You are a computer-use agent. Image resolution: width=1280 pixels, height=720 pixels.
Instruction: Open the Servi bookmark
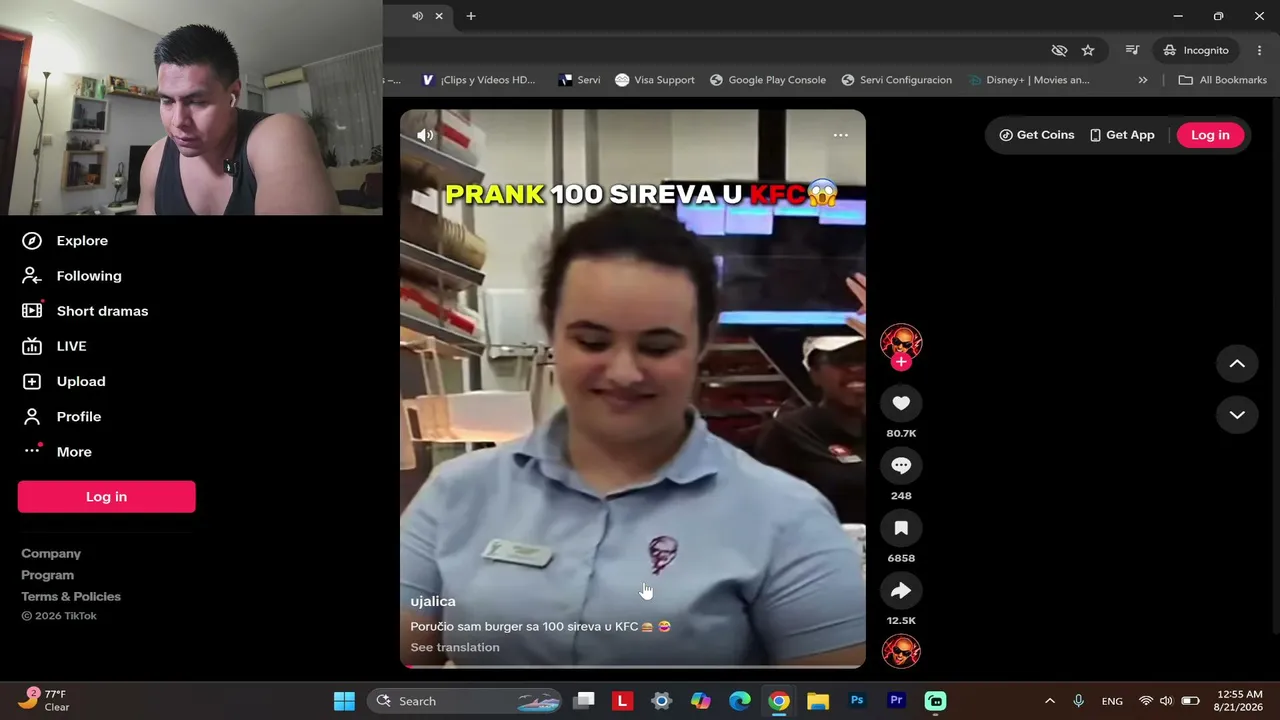pos(579,80)
